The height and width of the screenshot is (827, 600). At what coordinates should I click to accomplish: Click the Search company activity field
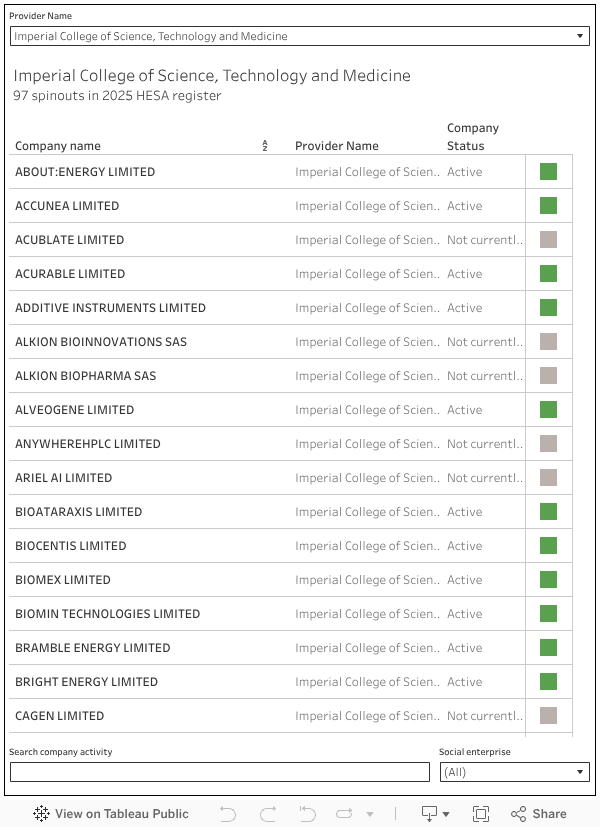(x=220, y=772)
